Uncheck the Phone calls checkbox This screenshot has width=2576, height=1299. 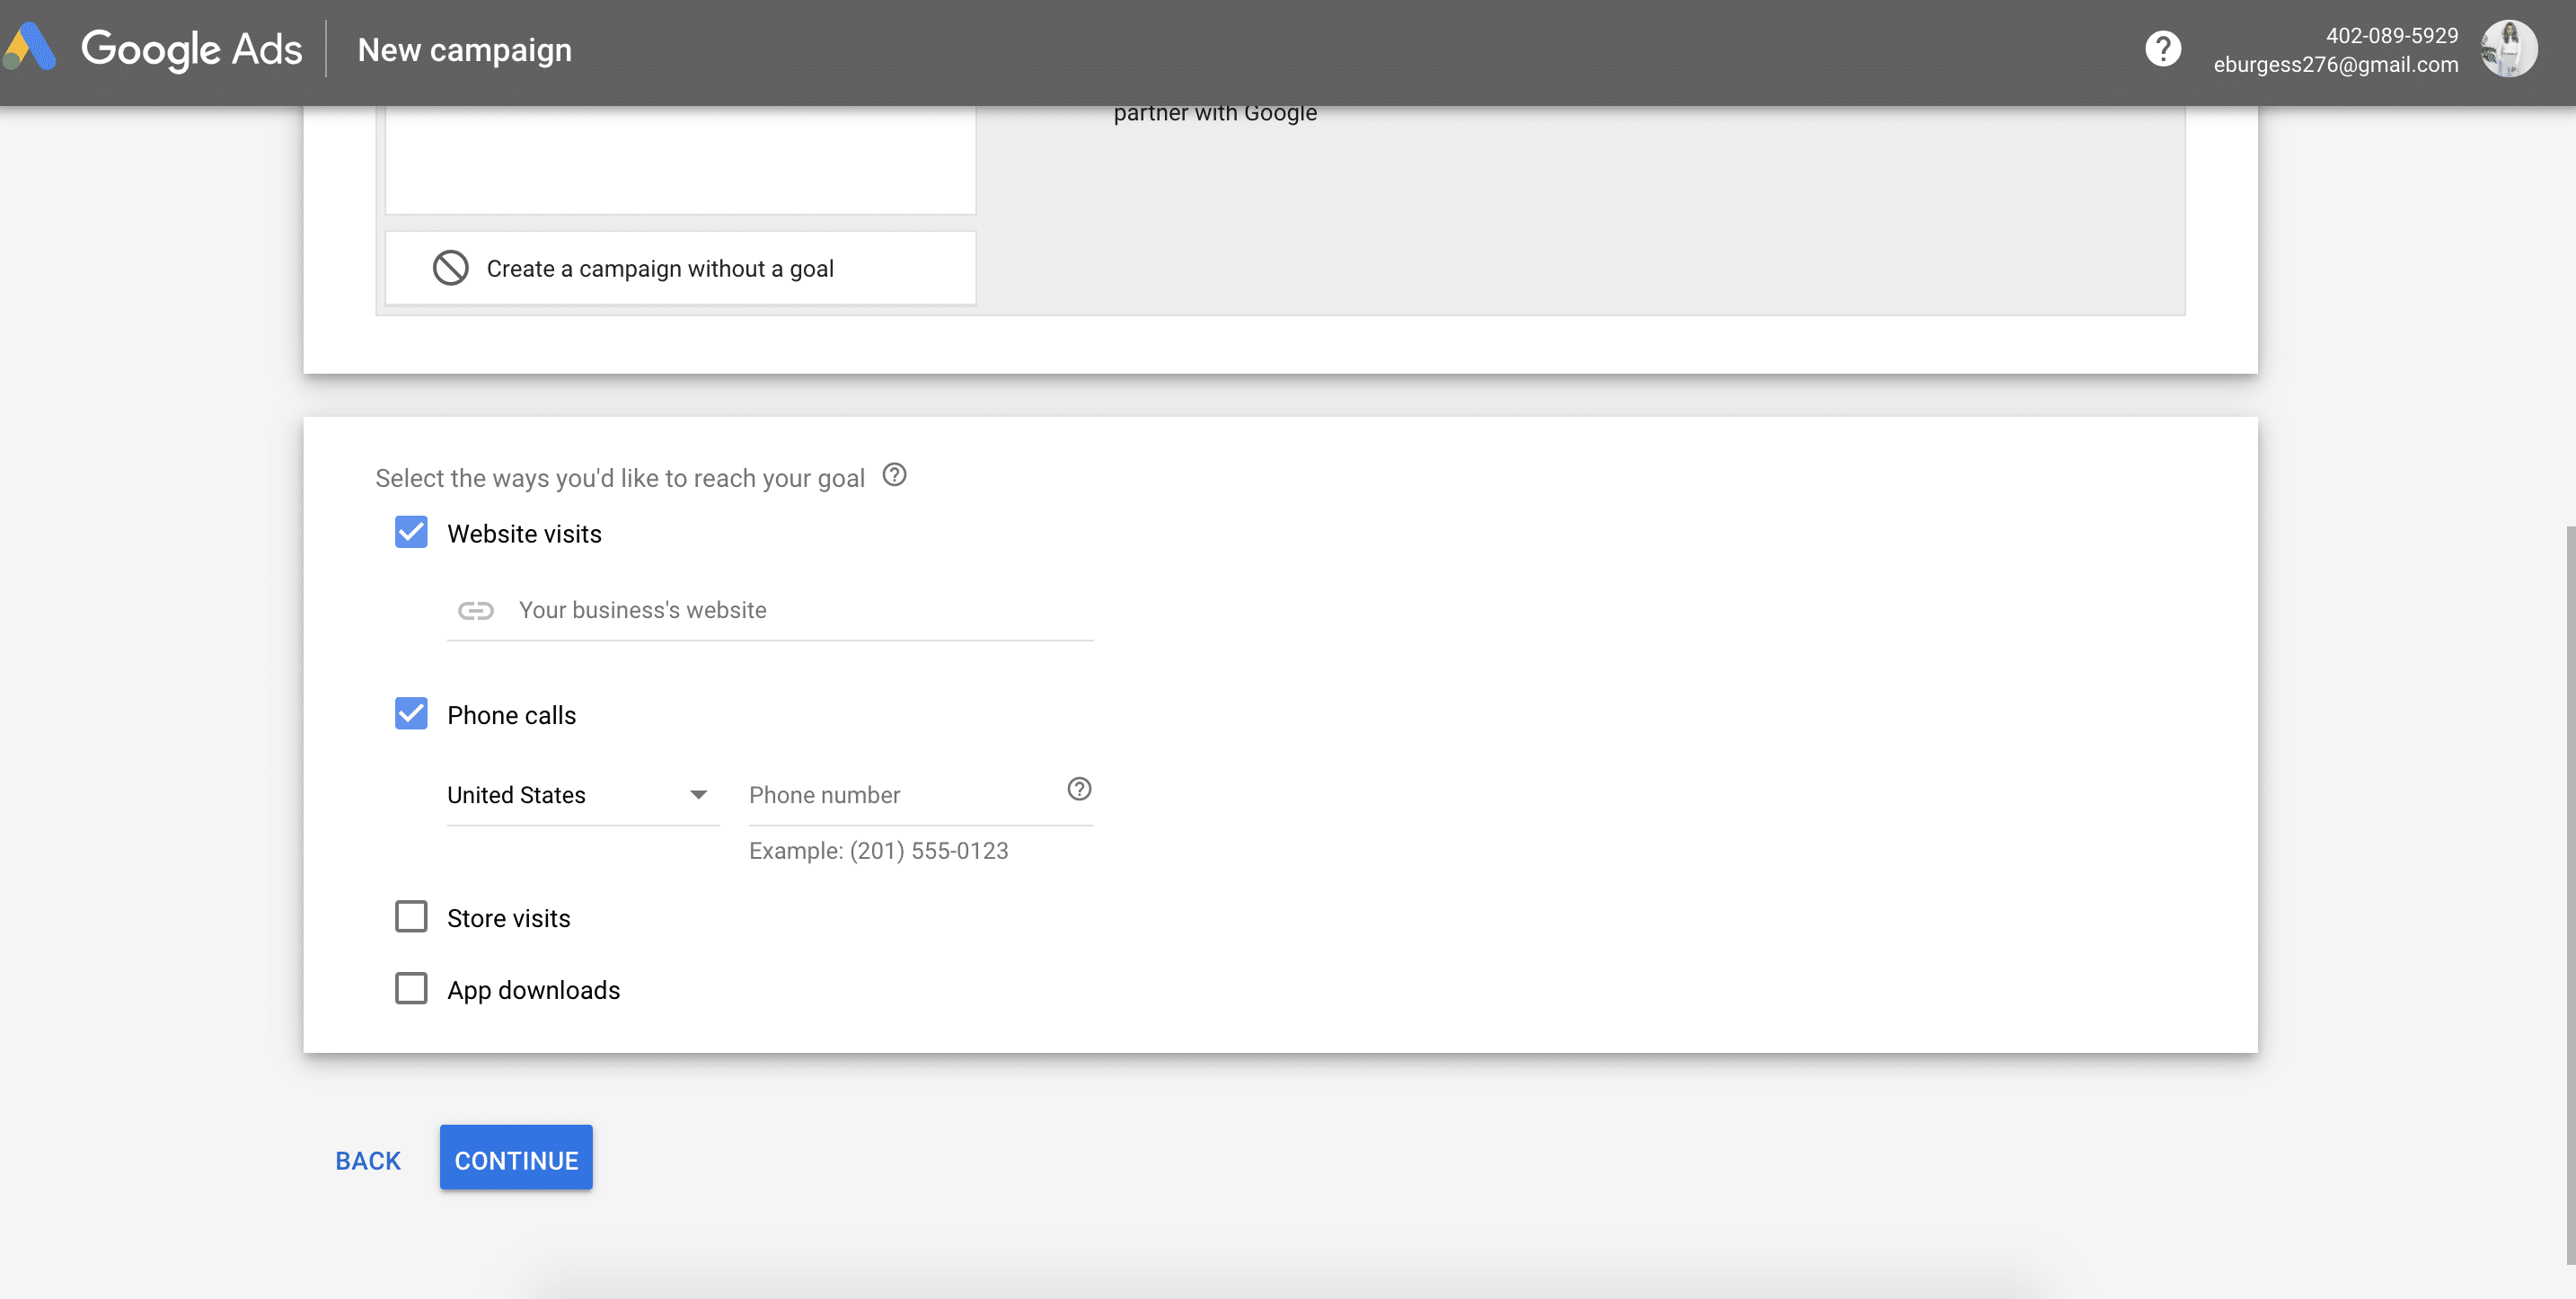click(x=411, y=714)
